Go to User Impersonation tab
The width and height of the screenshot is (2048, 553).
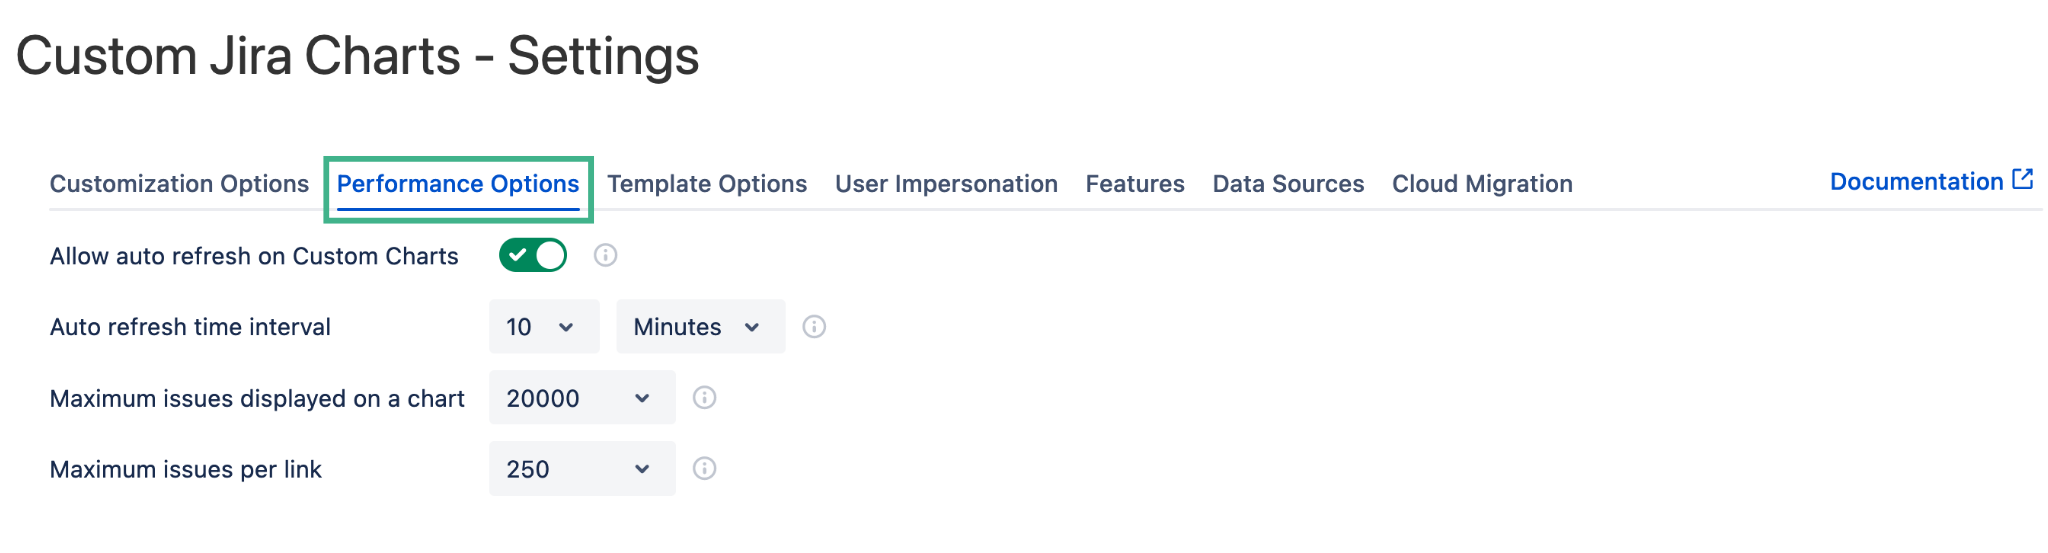(946, 184)
